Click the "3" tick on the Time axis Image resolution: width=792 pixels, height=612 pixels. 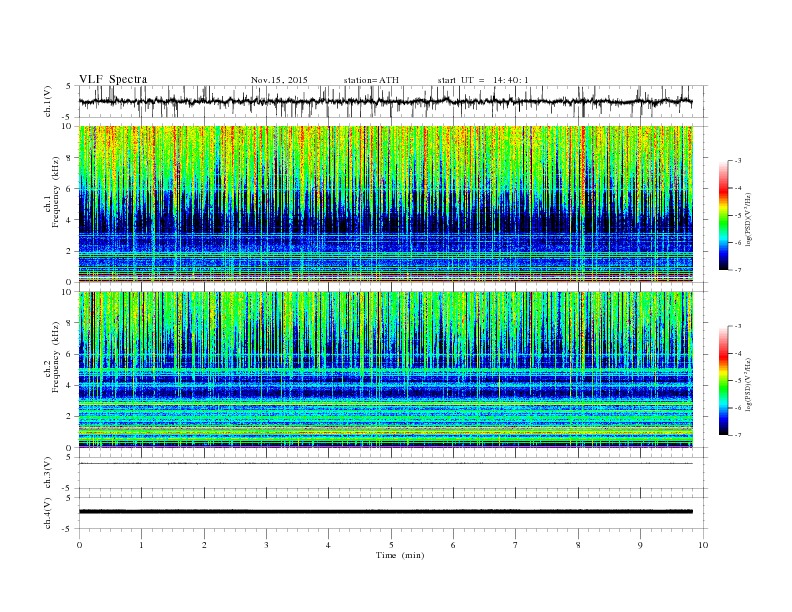click(266, 545)
